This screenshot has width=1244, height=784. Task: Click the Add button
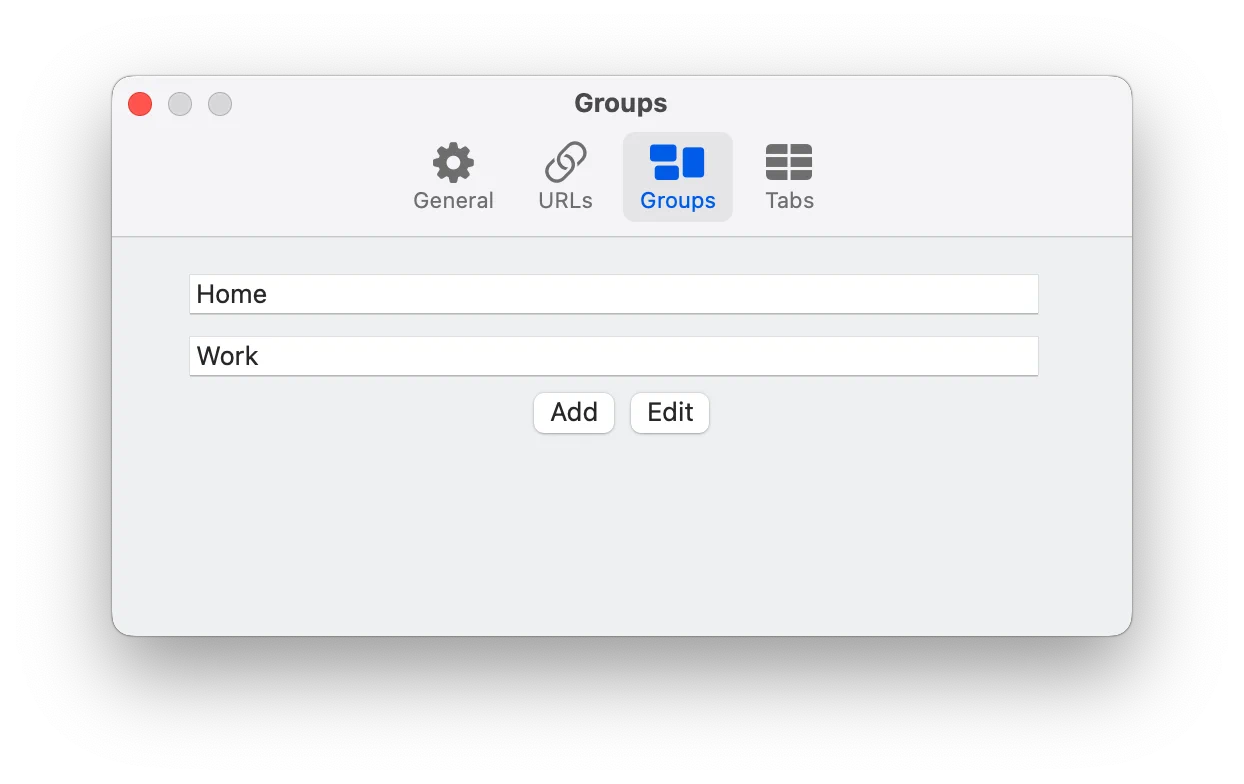click(573, 412)
